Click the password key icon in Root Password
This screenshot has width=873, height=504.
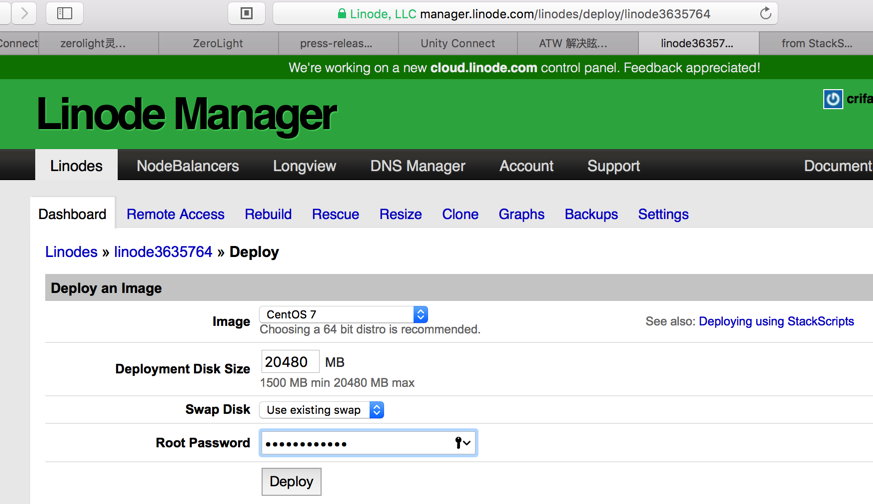pyautogui.click(x=462, y=443)
